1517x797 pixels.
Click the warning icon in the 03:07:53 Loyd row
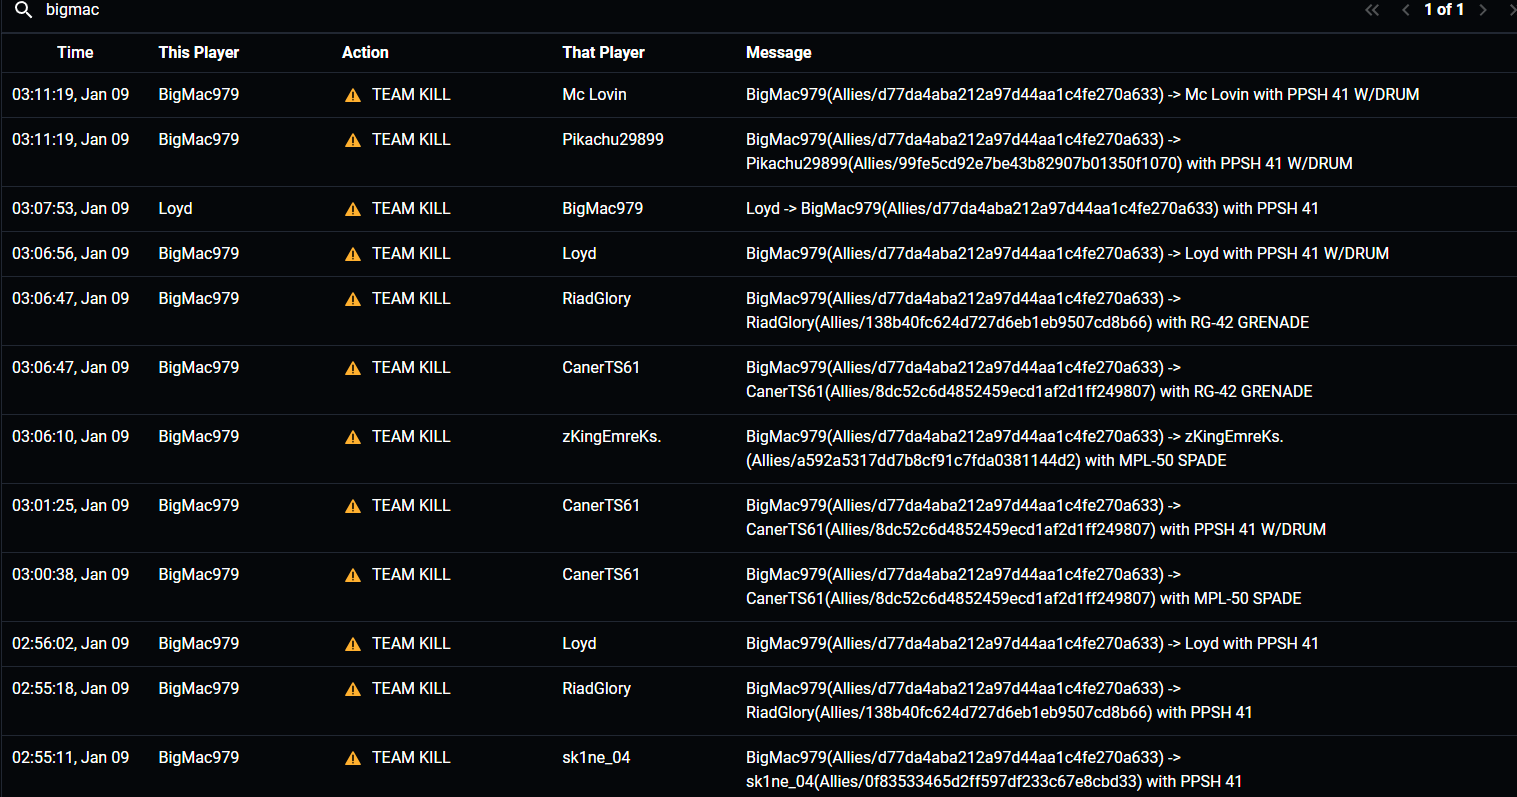353,209
